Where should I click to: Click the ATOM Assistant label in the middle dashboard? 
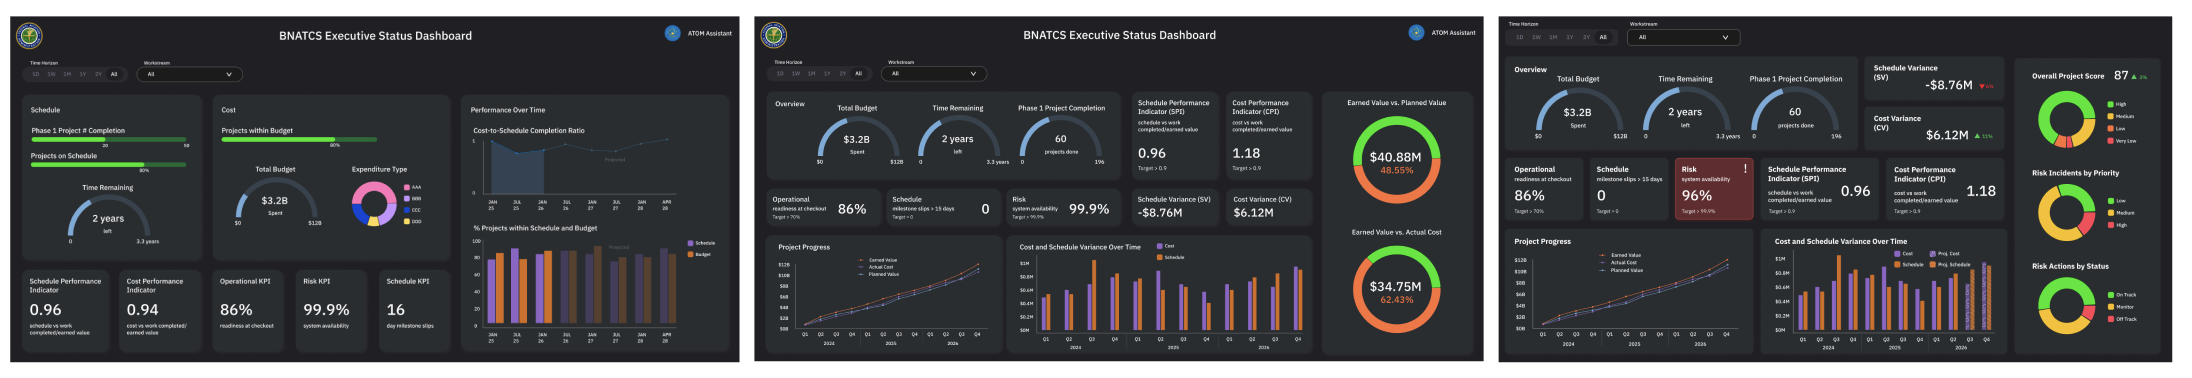coord(1453,33)
